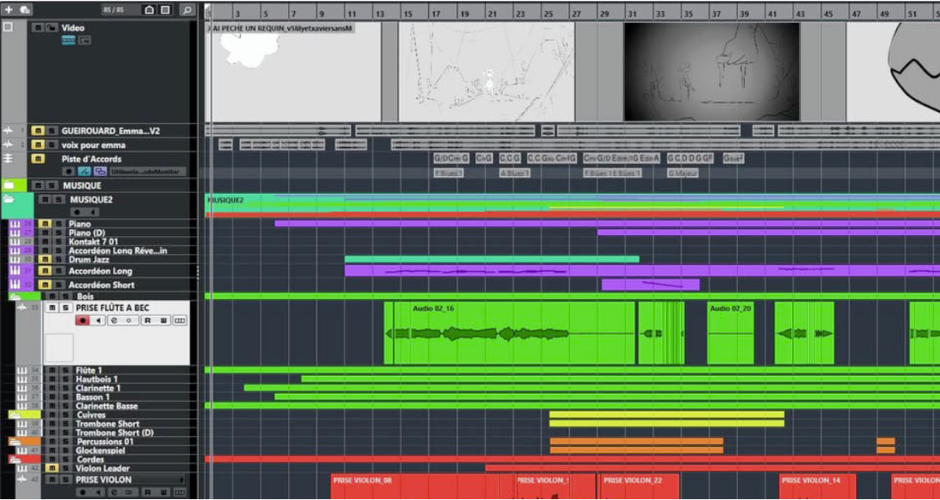Image resolution: width=940 pixels, height=500 pixels.
Task: Click the video thumbnails icon under Video track
Action: [x=68, y=41]
